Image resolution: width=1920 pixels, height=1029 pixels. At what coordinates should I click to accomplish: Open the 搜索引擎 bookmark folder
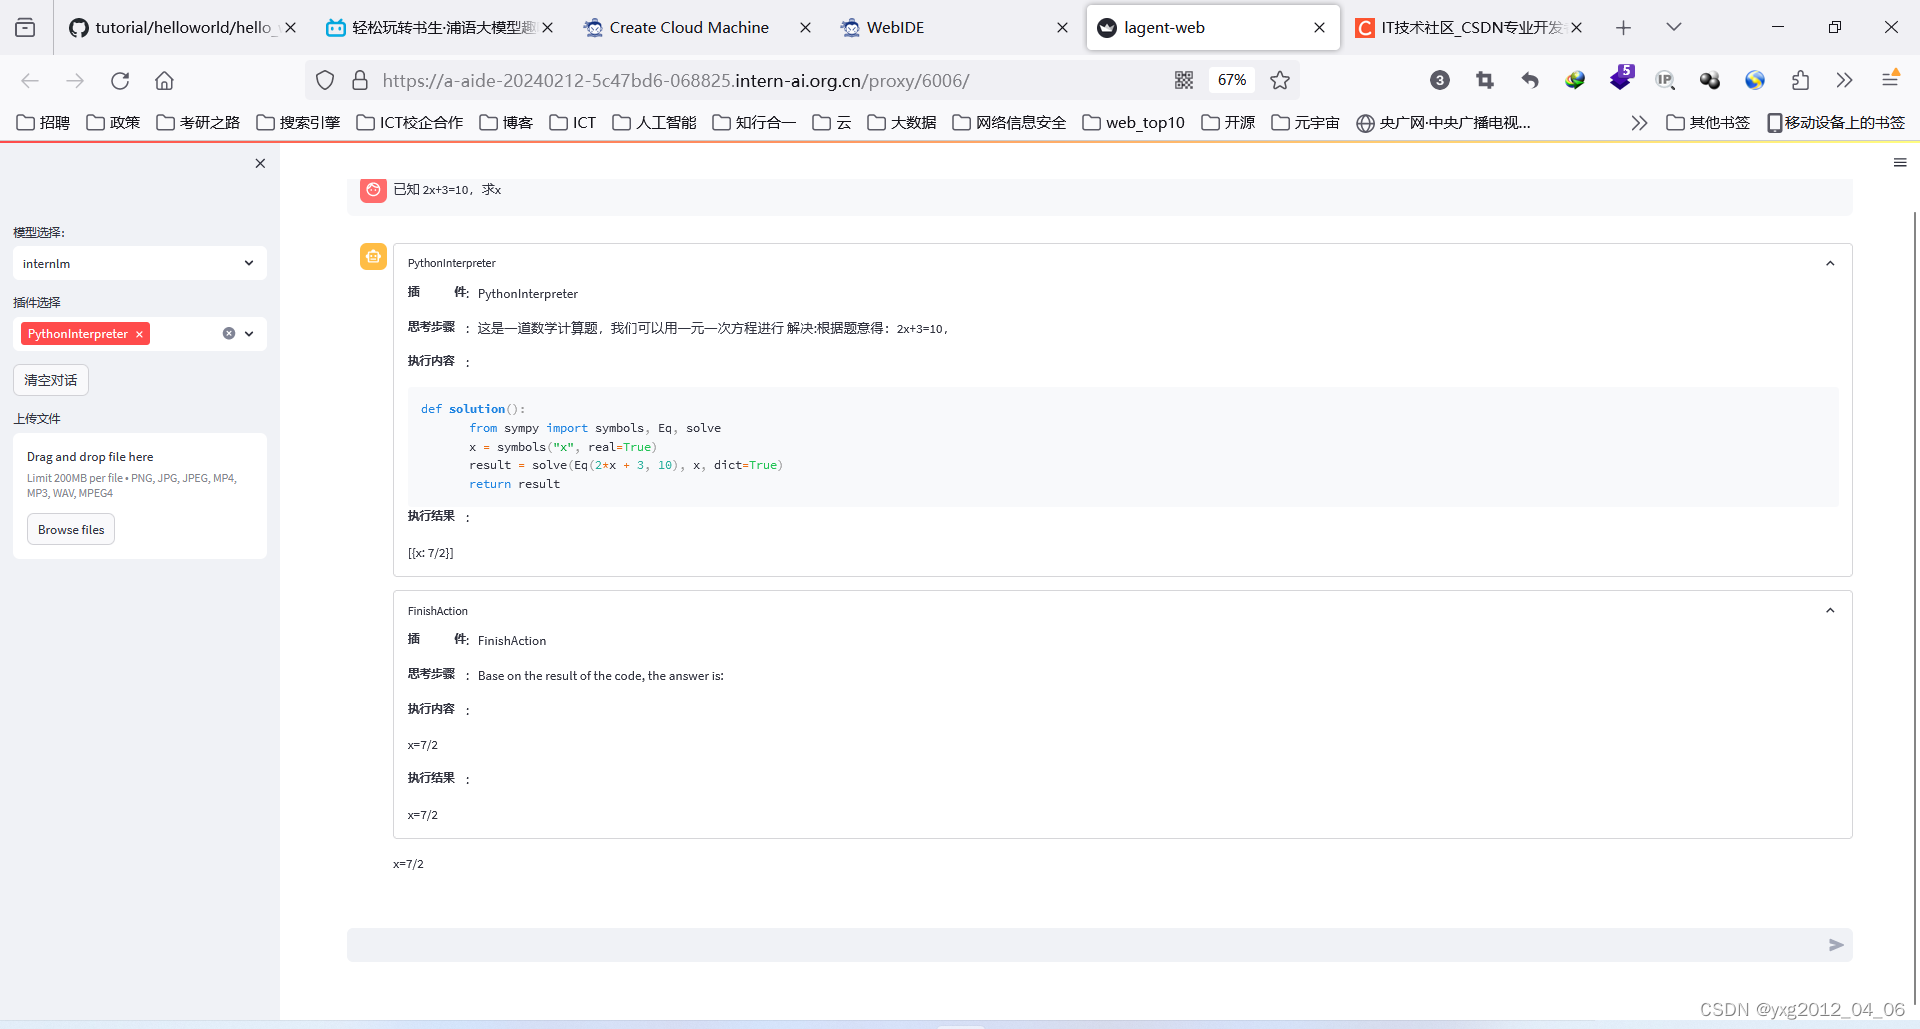click(298, 122)
